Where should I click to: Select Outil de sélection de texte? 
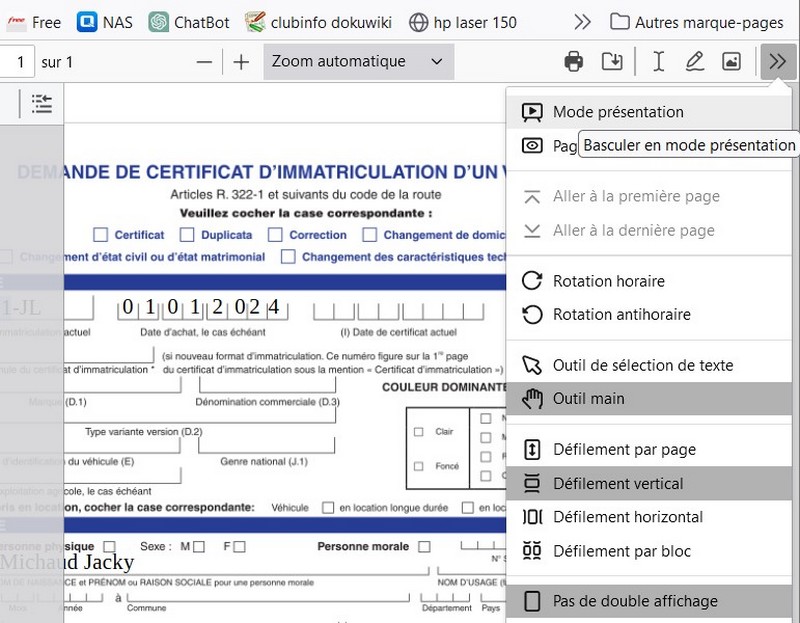(642, 365)
